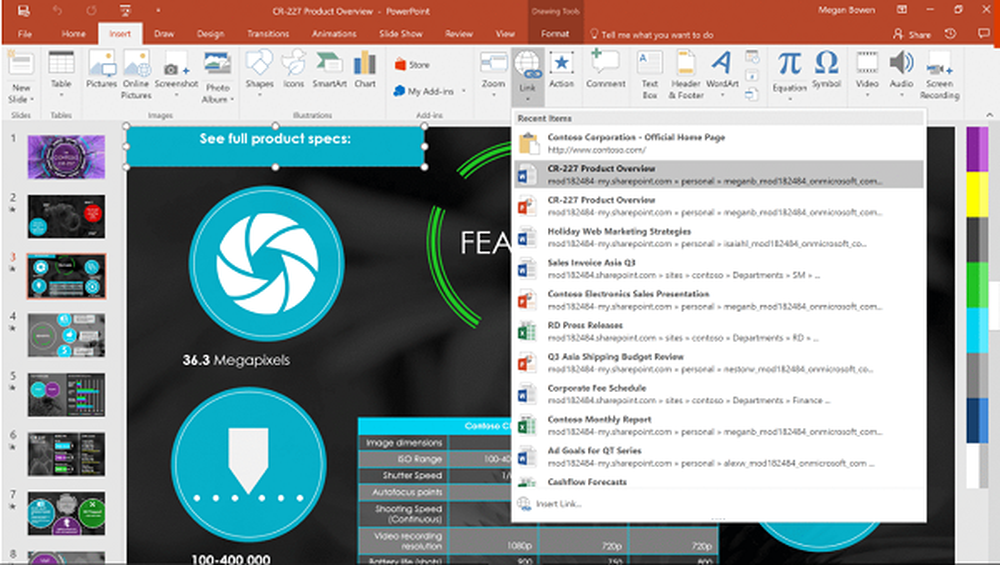
Task: Click the purple color swatch
Action: click(x=977, y=149)
